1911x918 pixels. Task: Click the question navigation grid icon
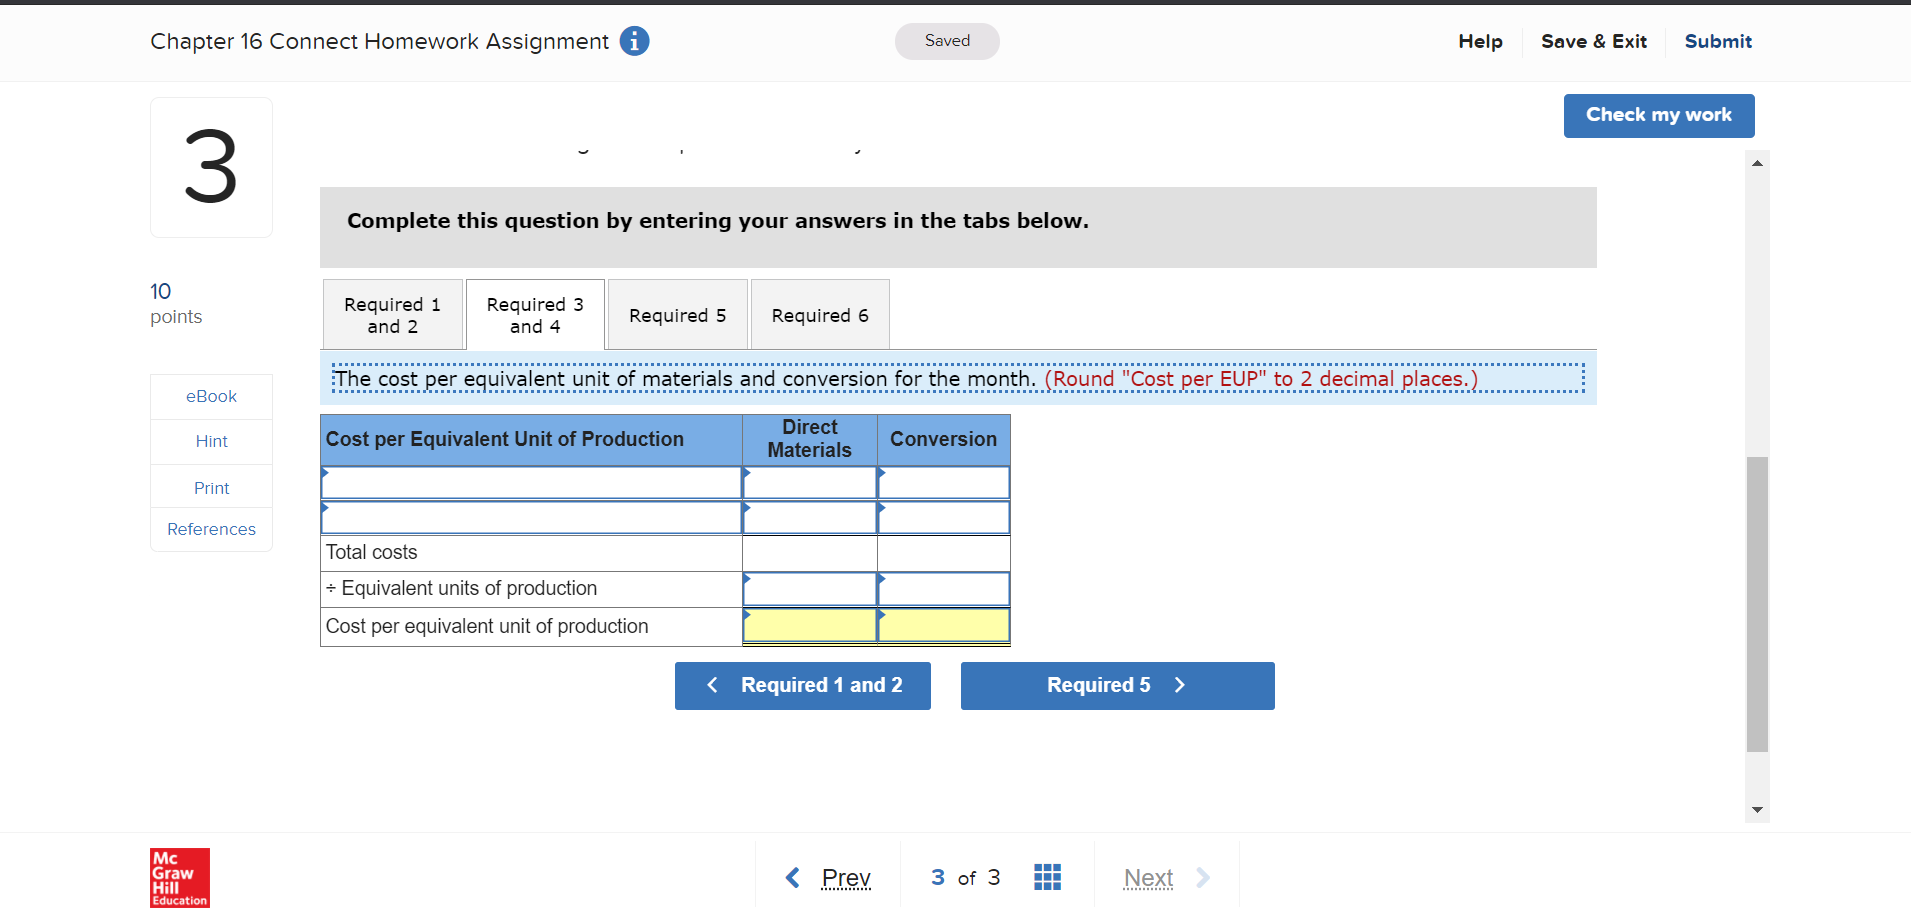click(1047, 877)
